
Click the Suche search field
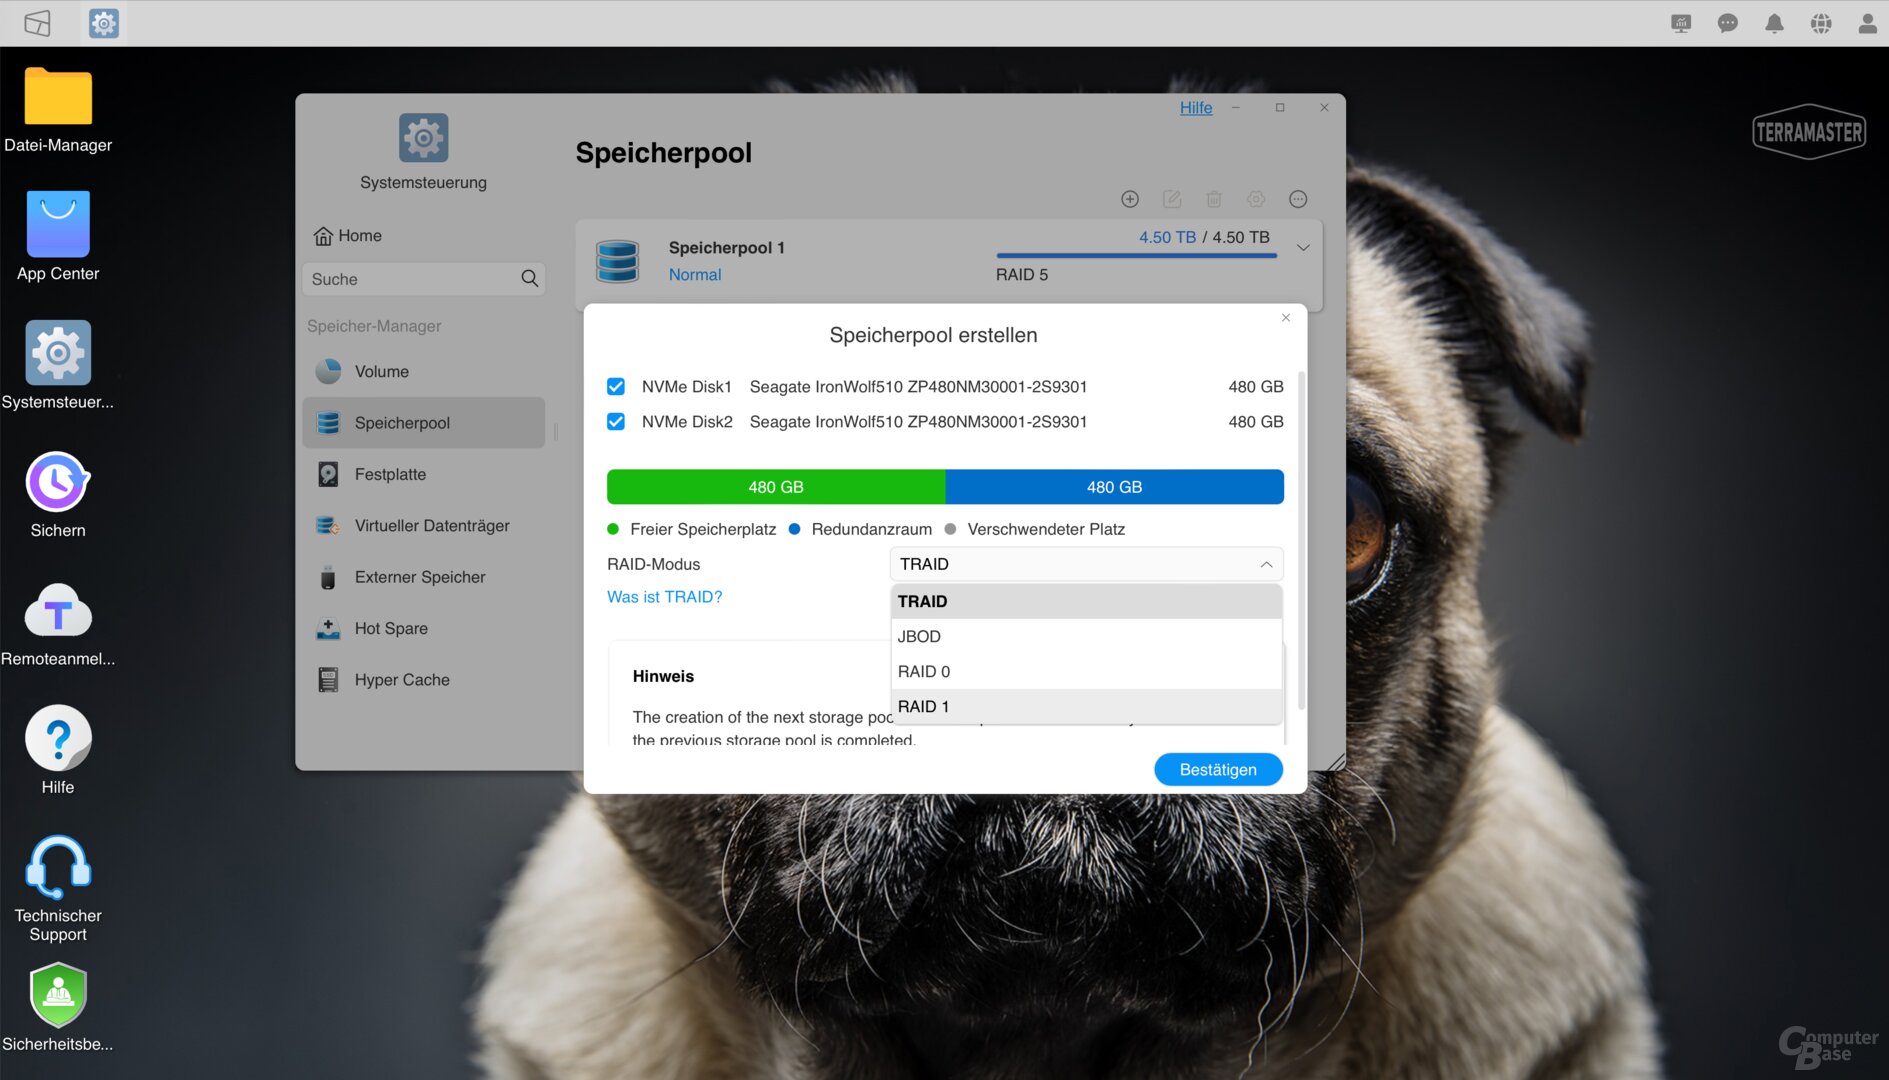(412, 279)
